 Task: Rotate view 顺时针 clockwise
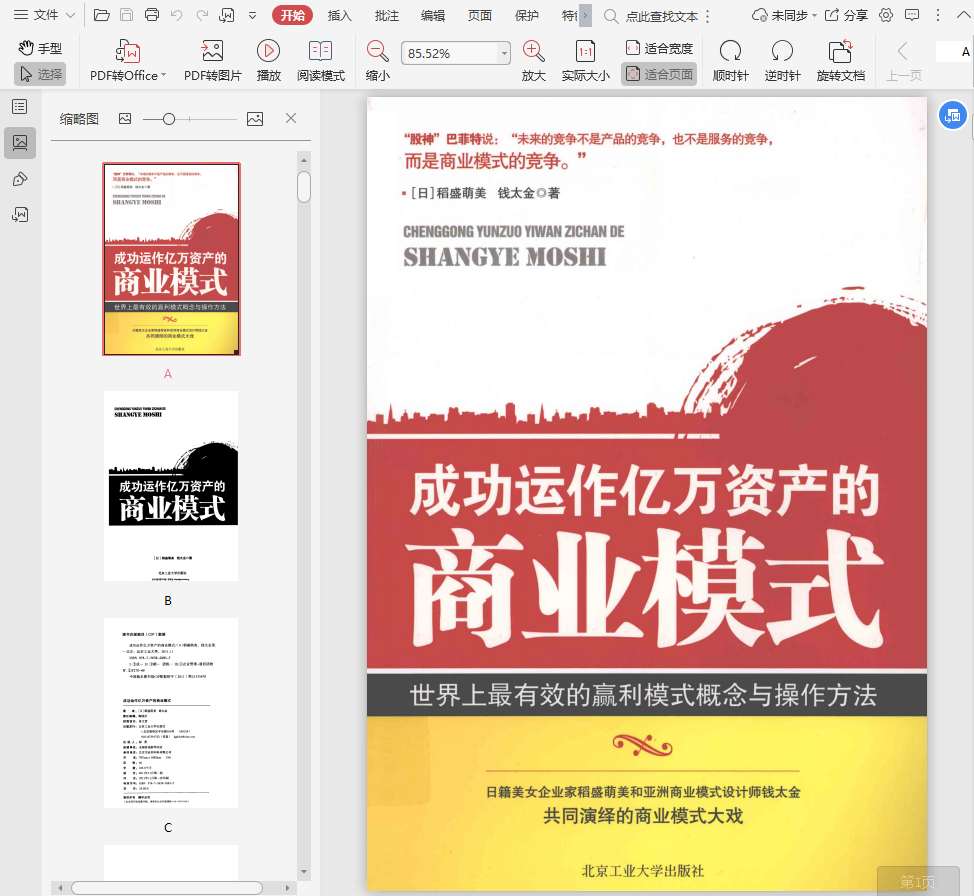point(730,61)
